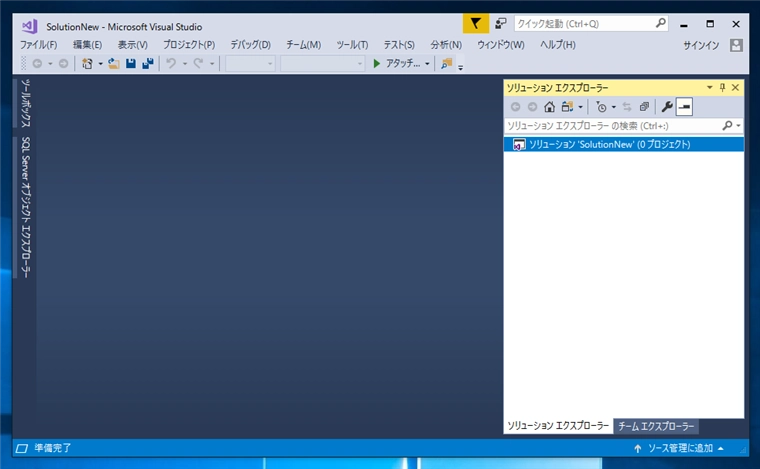This screenshot has height=469, width=760.
Task: Open the solution configurations combo box
Action: tap(250, 63)
